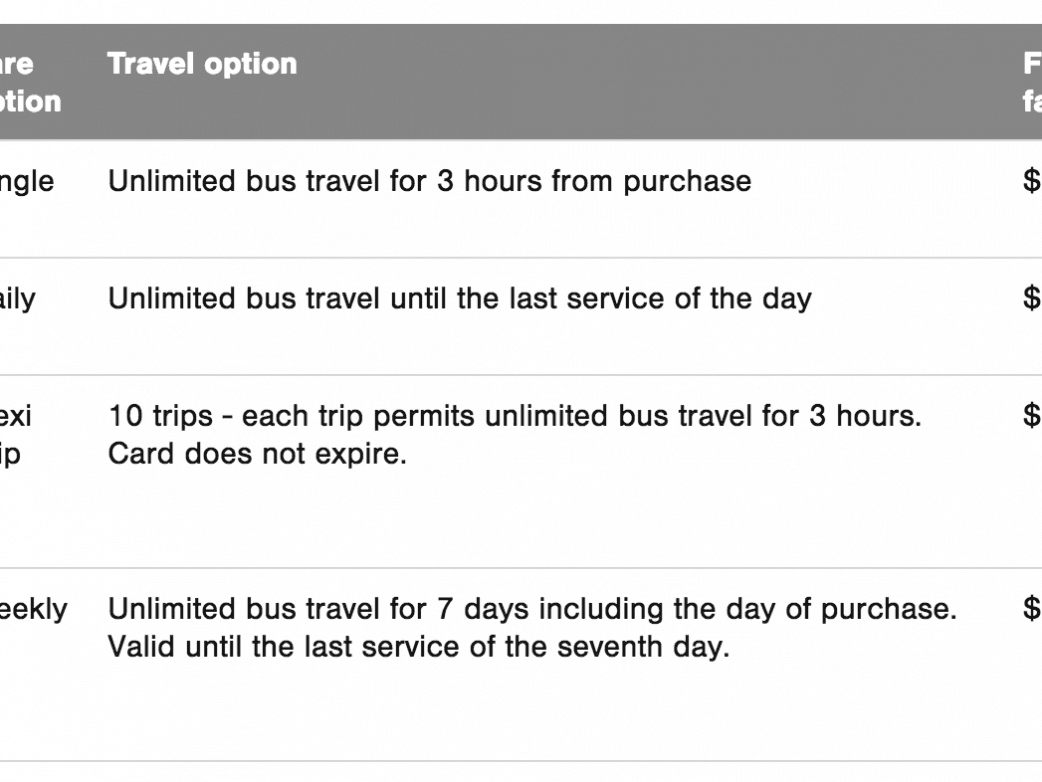
Task: Select the Weekly fare row label
Action: [x=34, y=609]
